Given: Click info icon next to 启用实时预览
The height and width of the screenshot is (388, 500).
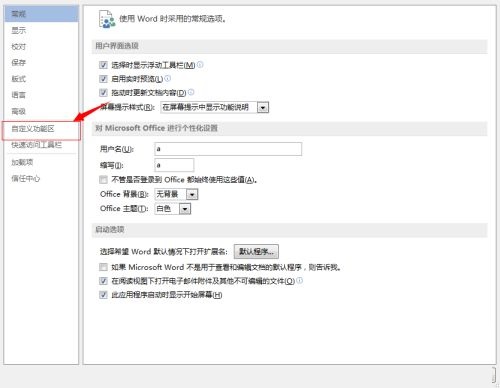Looking at the screenshot, I should point(168,78).
